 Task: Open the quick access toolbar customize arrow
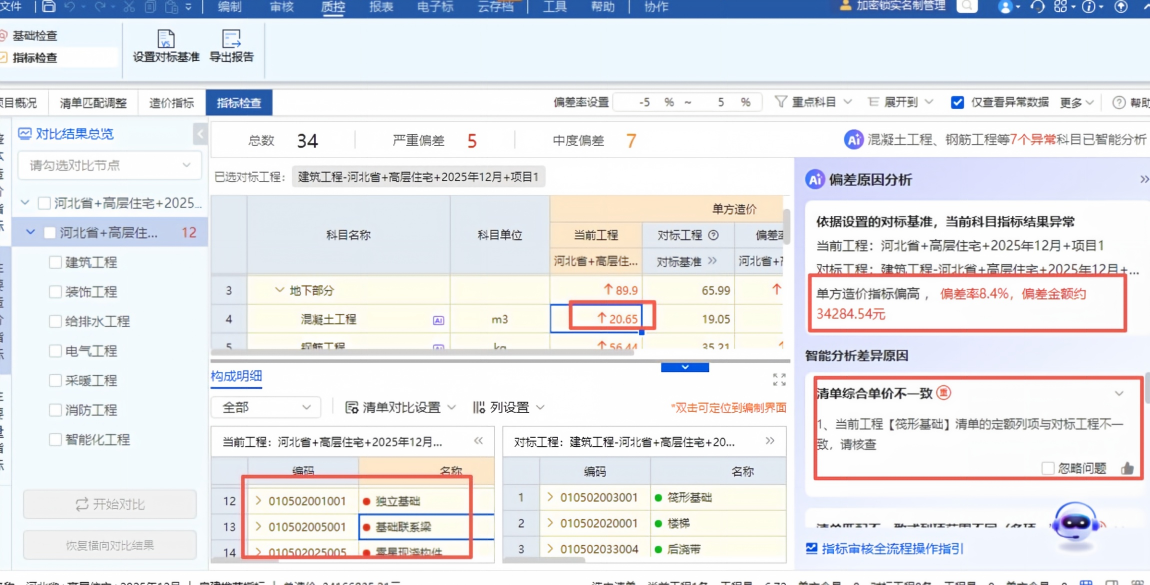click(189, 7)
